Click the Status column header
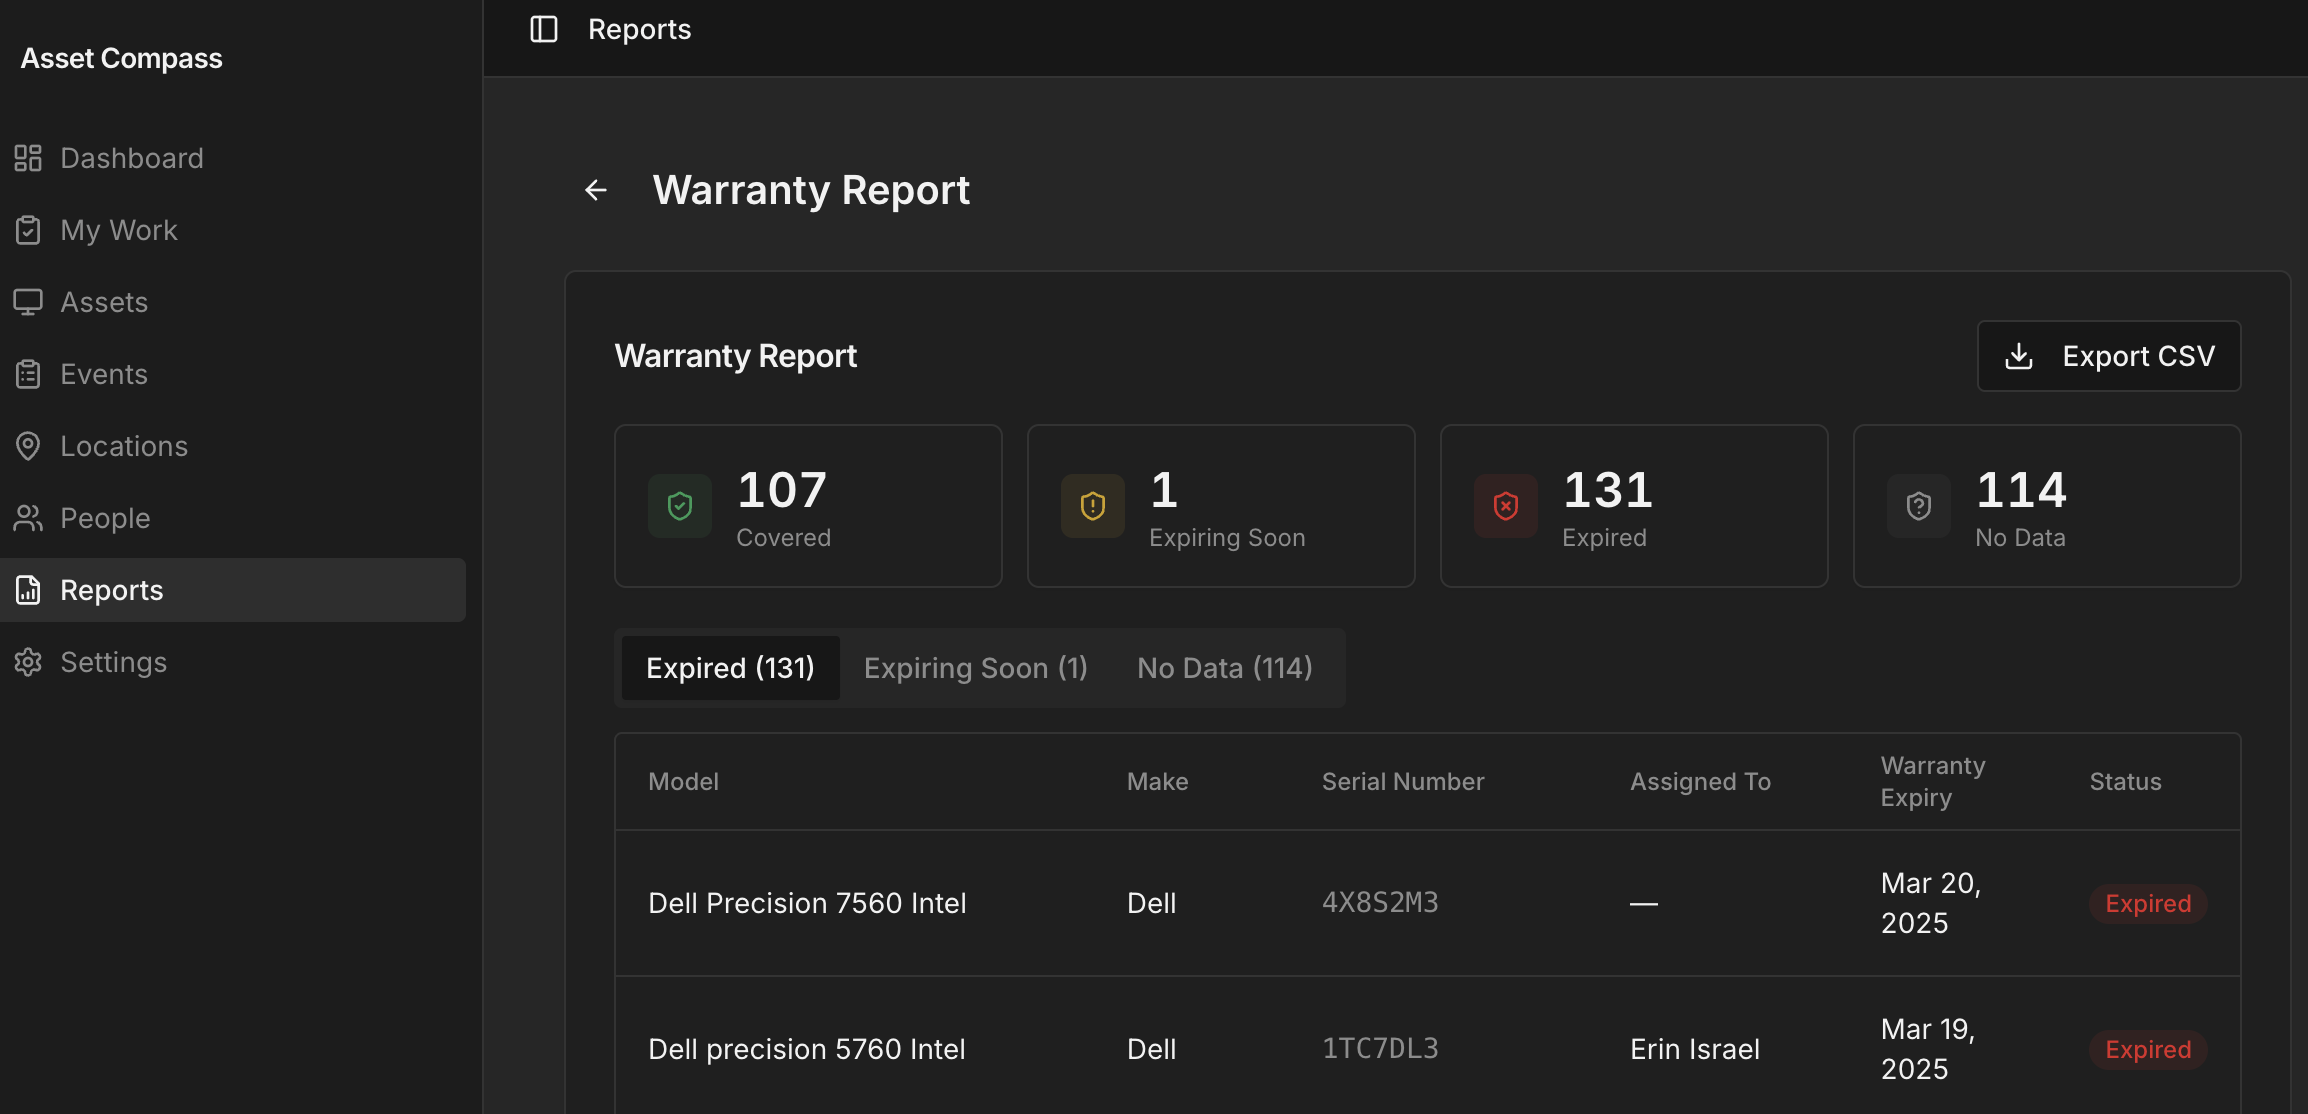Viewport: 2308px width, 1114px height. click(2125, 782)
